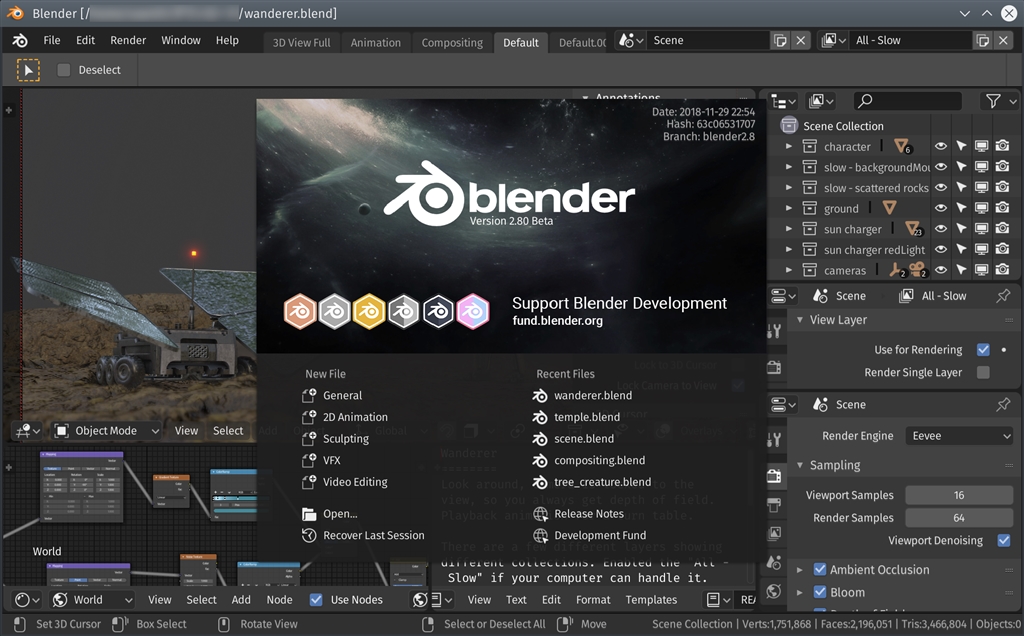This screenshot has height=636, width=1024.
Task: Open the Output printer properties tab
Action: tap(774, 504)
